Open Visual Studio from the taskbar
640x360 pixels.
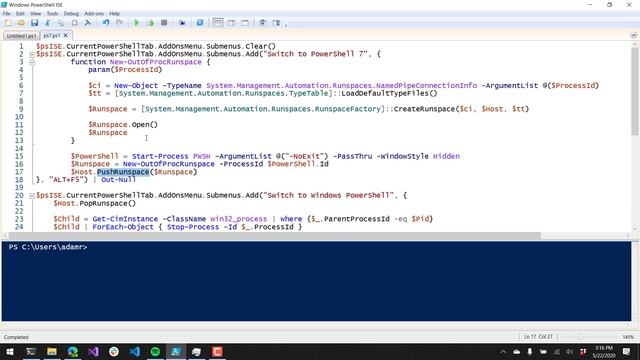tap(93, 351)
